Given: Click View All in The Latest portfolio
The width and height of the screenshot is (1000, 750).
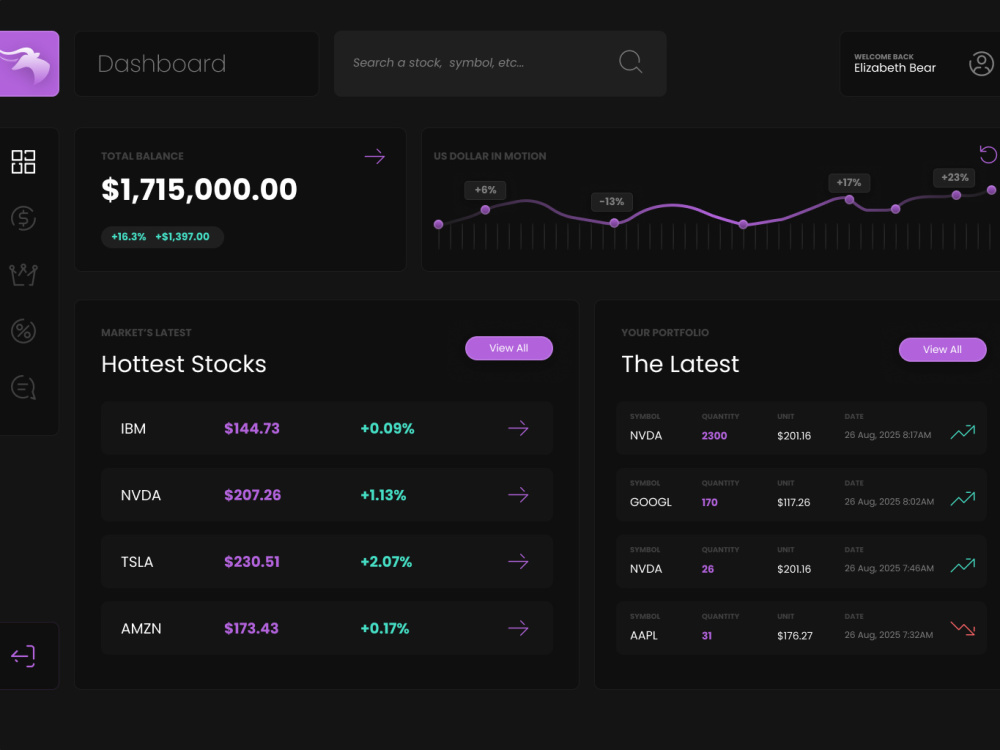Looking at the screenshot, I should (943, 349).
